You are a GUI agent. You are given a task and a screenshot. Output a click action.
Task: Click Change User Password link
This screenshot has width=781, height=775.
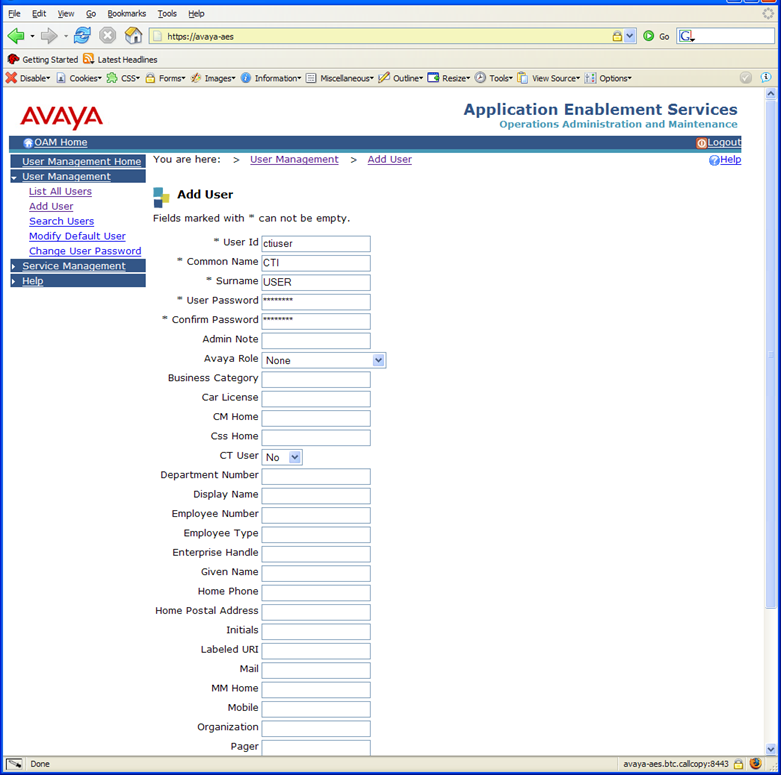[x=85, y=251]
